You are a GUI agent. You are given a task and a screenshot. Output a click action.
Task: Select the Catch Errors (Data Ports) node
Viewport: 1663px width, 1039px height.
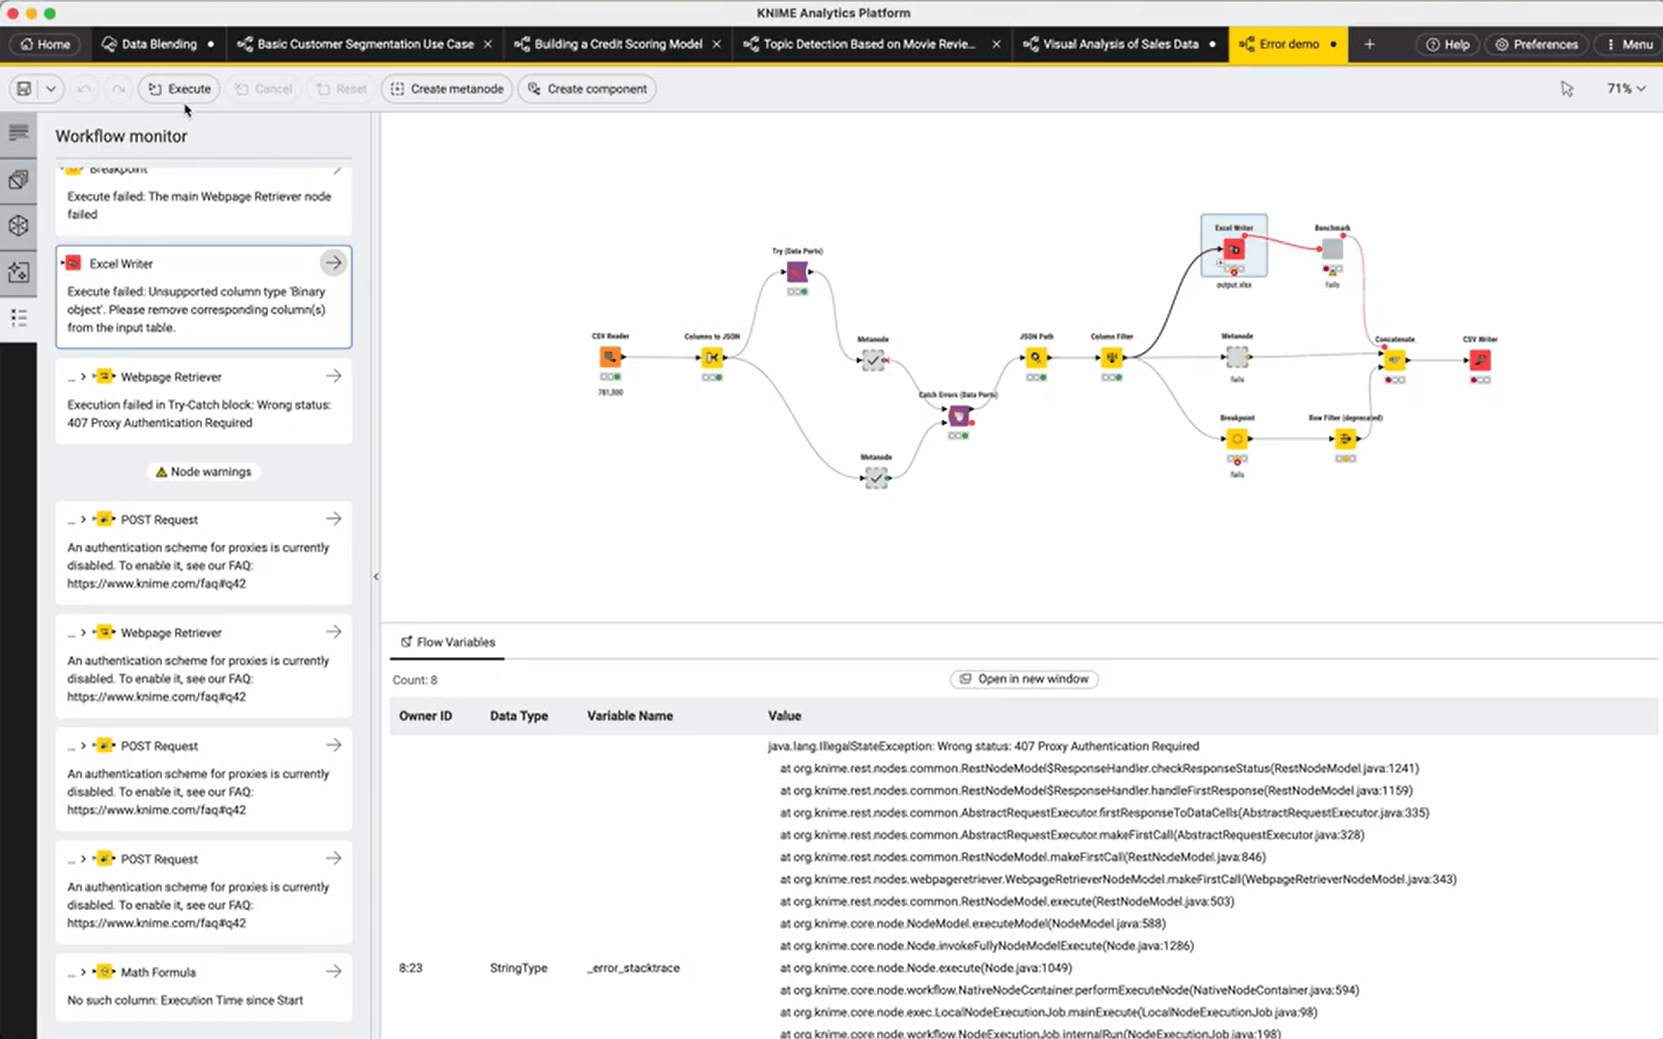coord(959,415)
